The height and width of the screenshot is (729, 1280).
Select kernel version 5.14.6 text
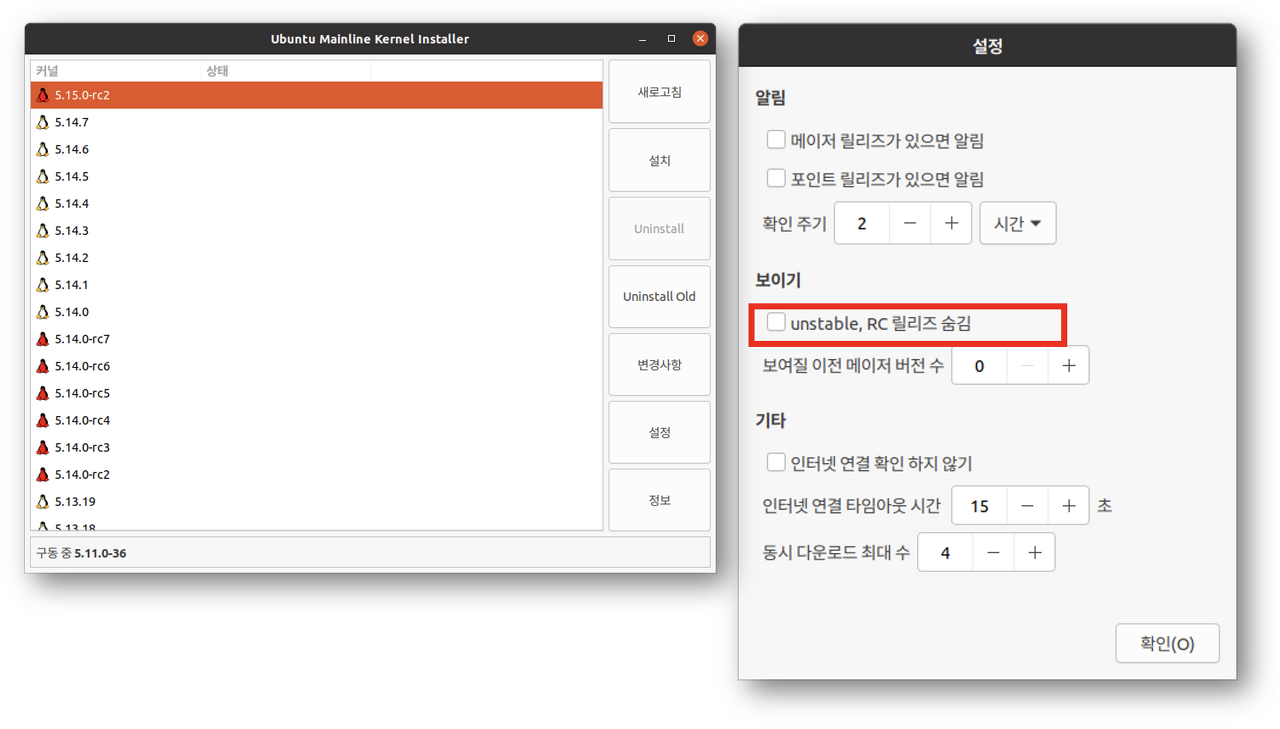tap(71, 149)
